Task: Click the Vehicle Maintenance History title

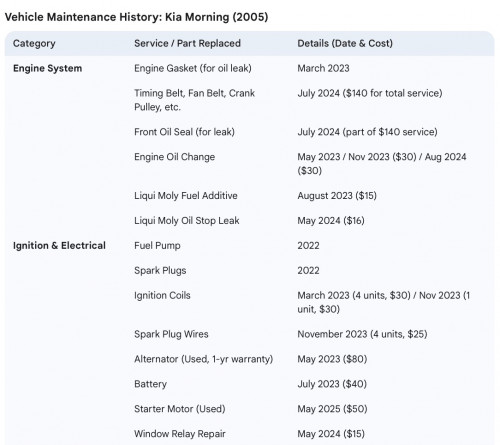Action: coord(136,17)
